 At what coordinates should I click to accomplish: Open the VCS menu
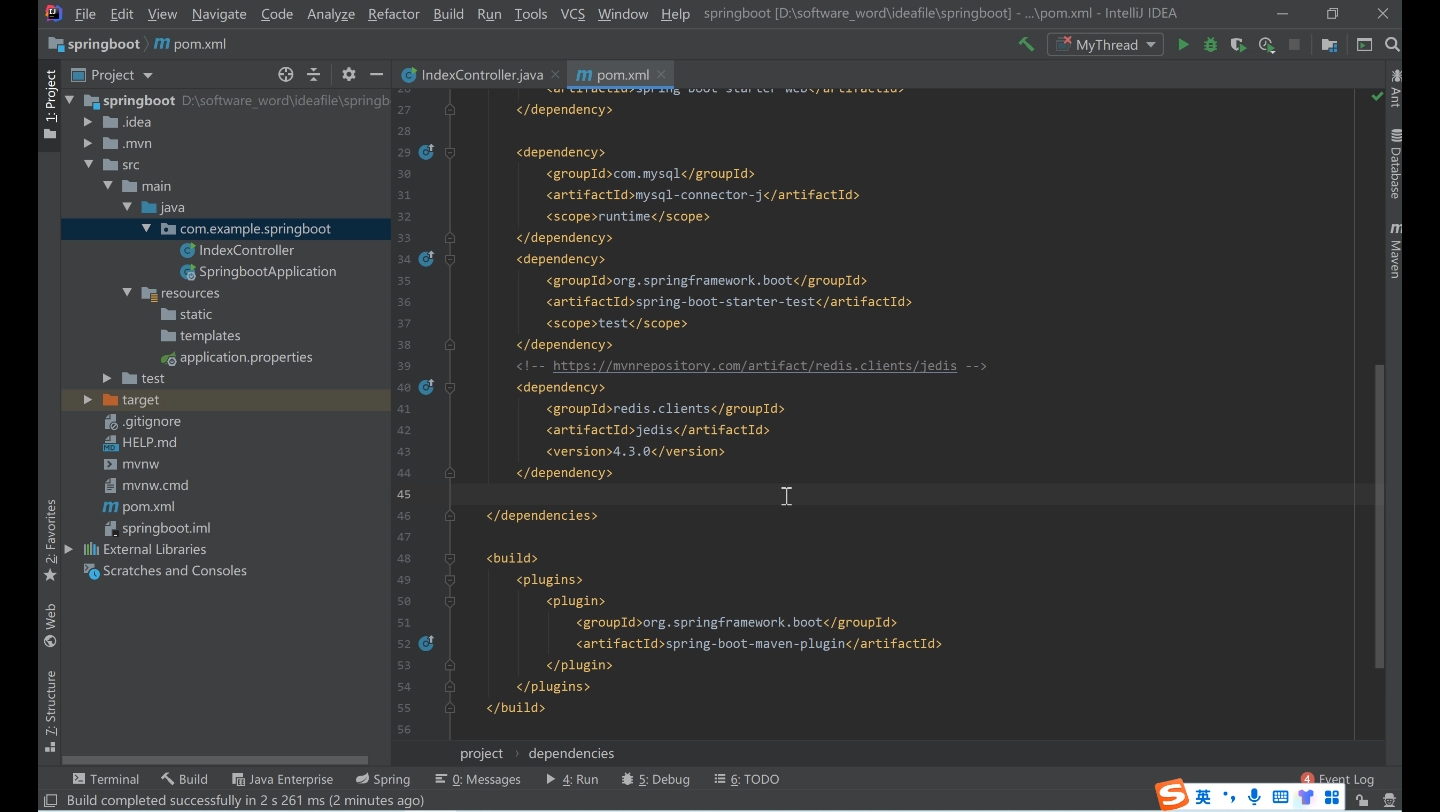pyautogui.click(x=573, y=14)
